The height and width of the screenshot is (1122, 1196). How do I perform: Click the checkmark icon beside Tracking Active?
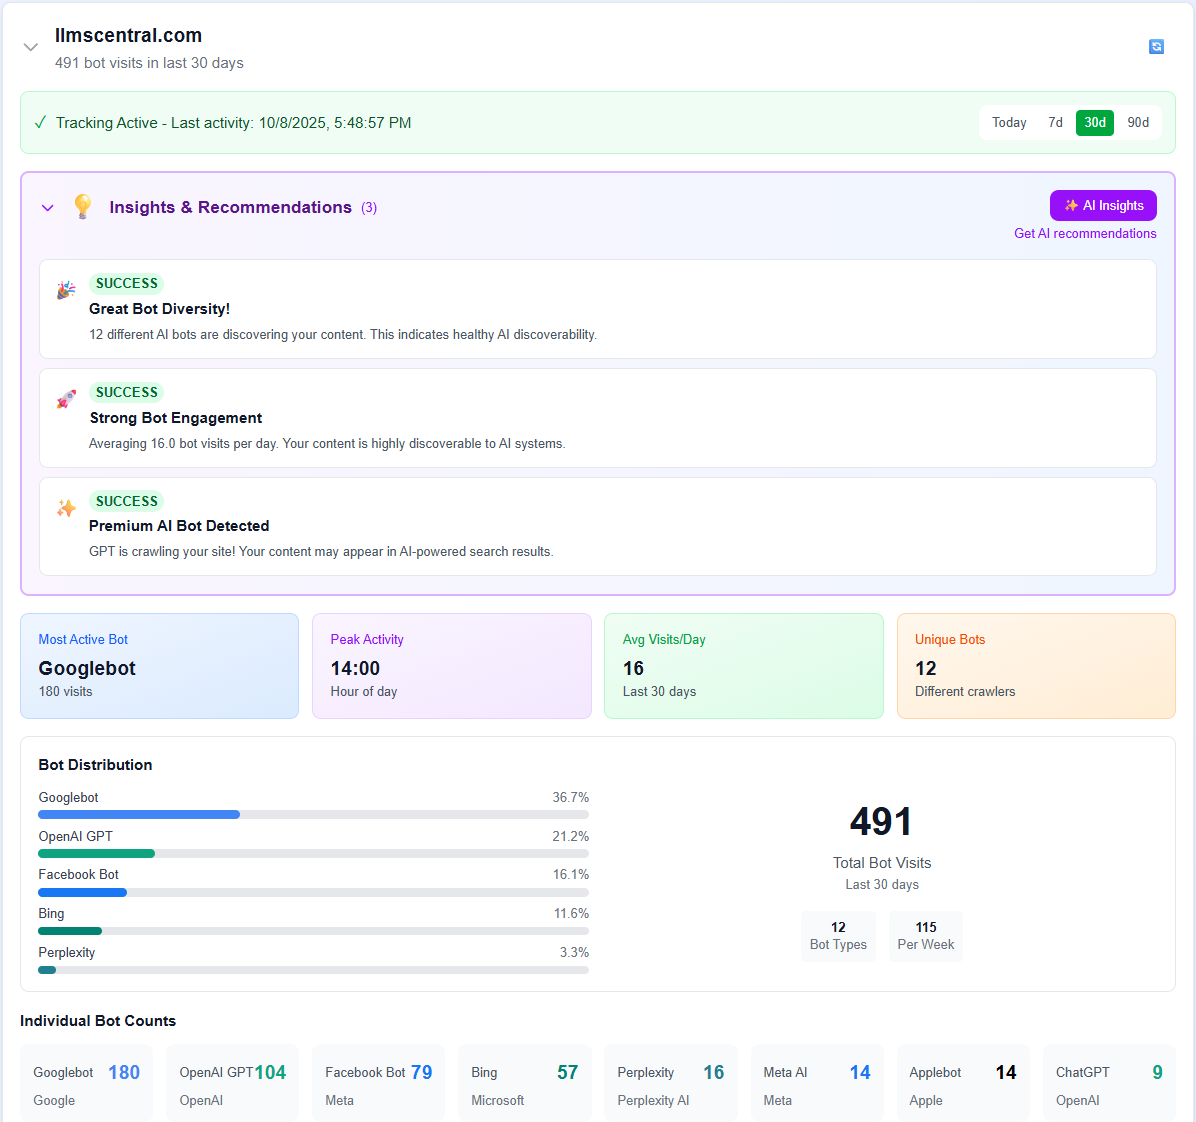[x=40, y=123]
